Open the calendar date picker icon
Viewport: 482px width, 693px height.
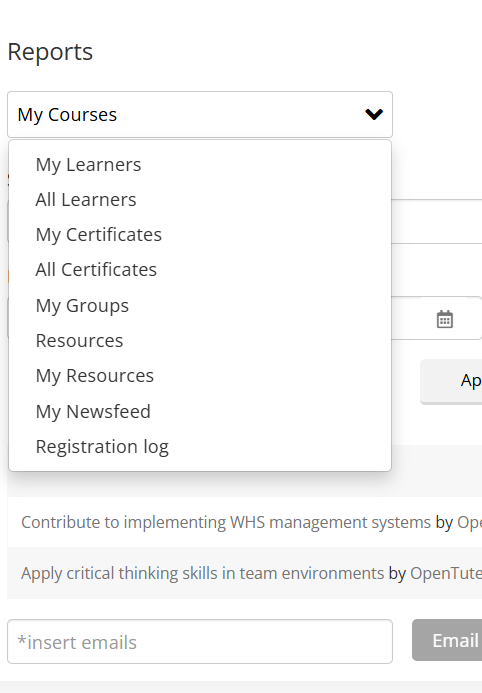[x=444, y=319]
